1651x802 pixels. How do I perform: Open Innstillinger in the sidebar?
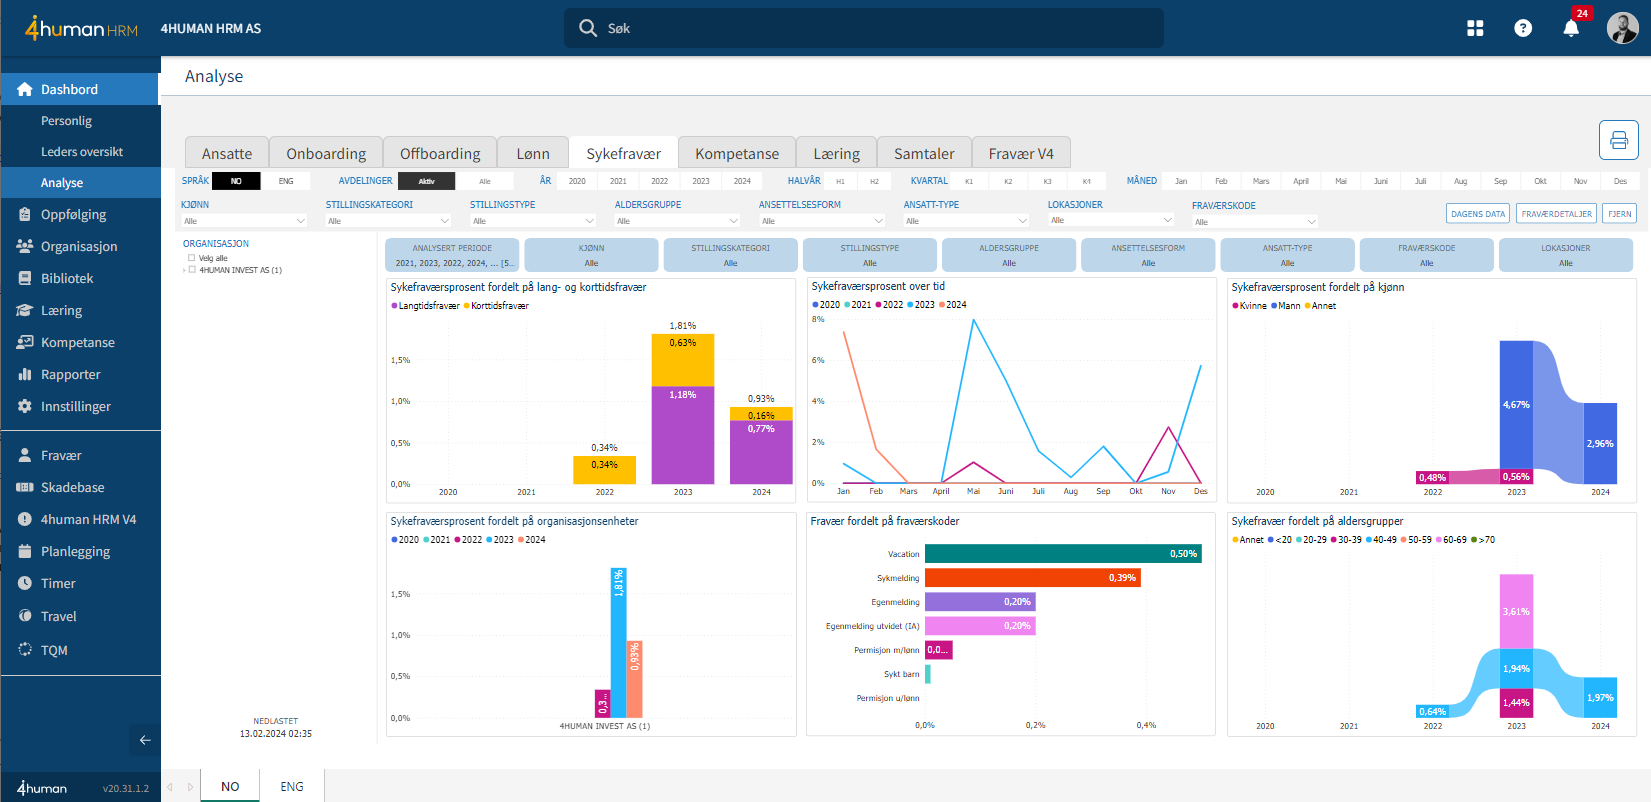[x=76, y=407]
